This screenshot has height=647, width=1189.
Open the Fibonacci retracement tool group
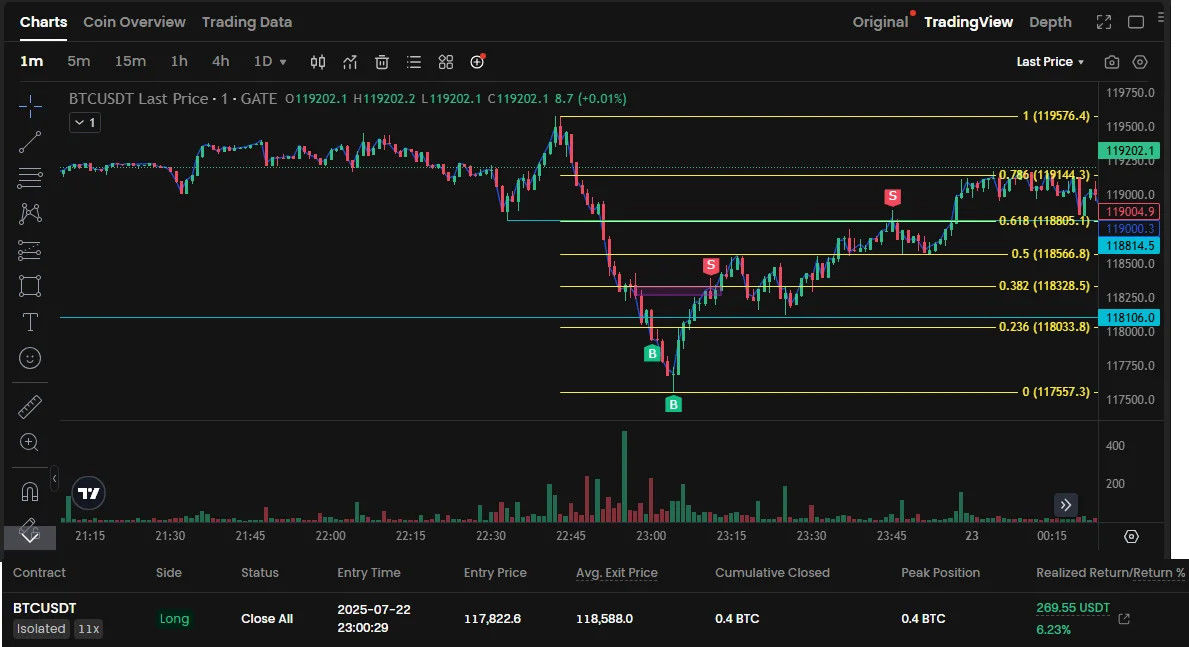pyautogui.click(x=30, y=178)
